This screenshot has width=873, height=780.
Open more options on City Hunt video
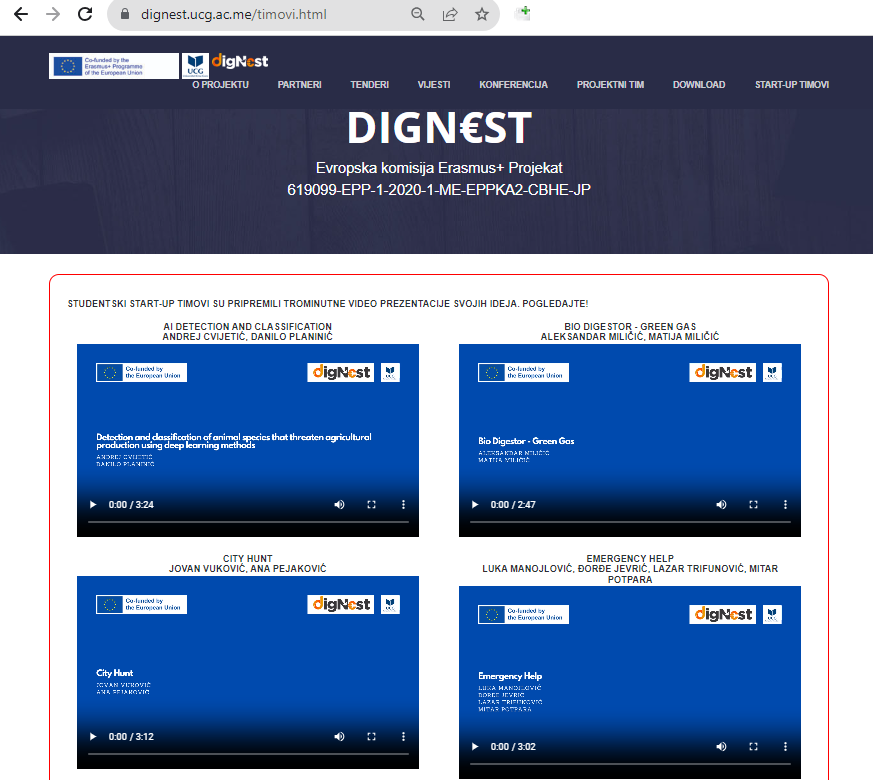[x=404, y=737]
